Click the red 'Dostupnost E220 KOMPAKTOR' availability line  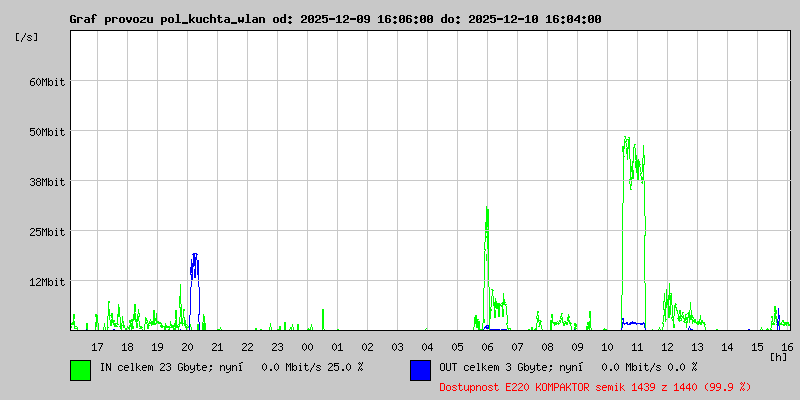point(595,387)
